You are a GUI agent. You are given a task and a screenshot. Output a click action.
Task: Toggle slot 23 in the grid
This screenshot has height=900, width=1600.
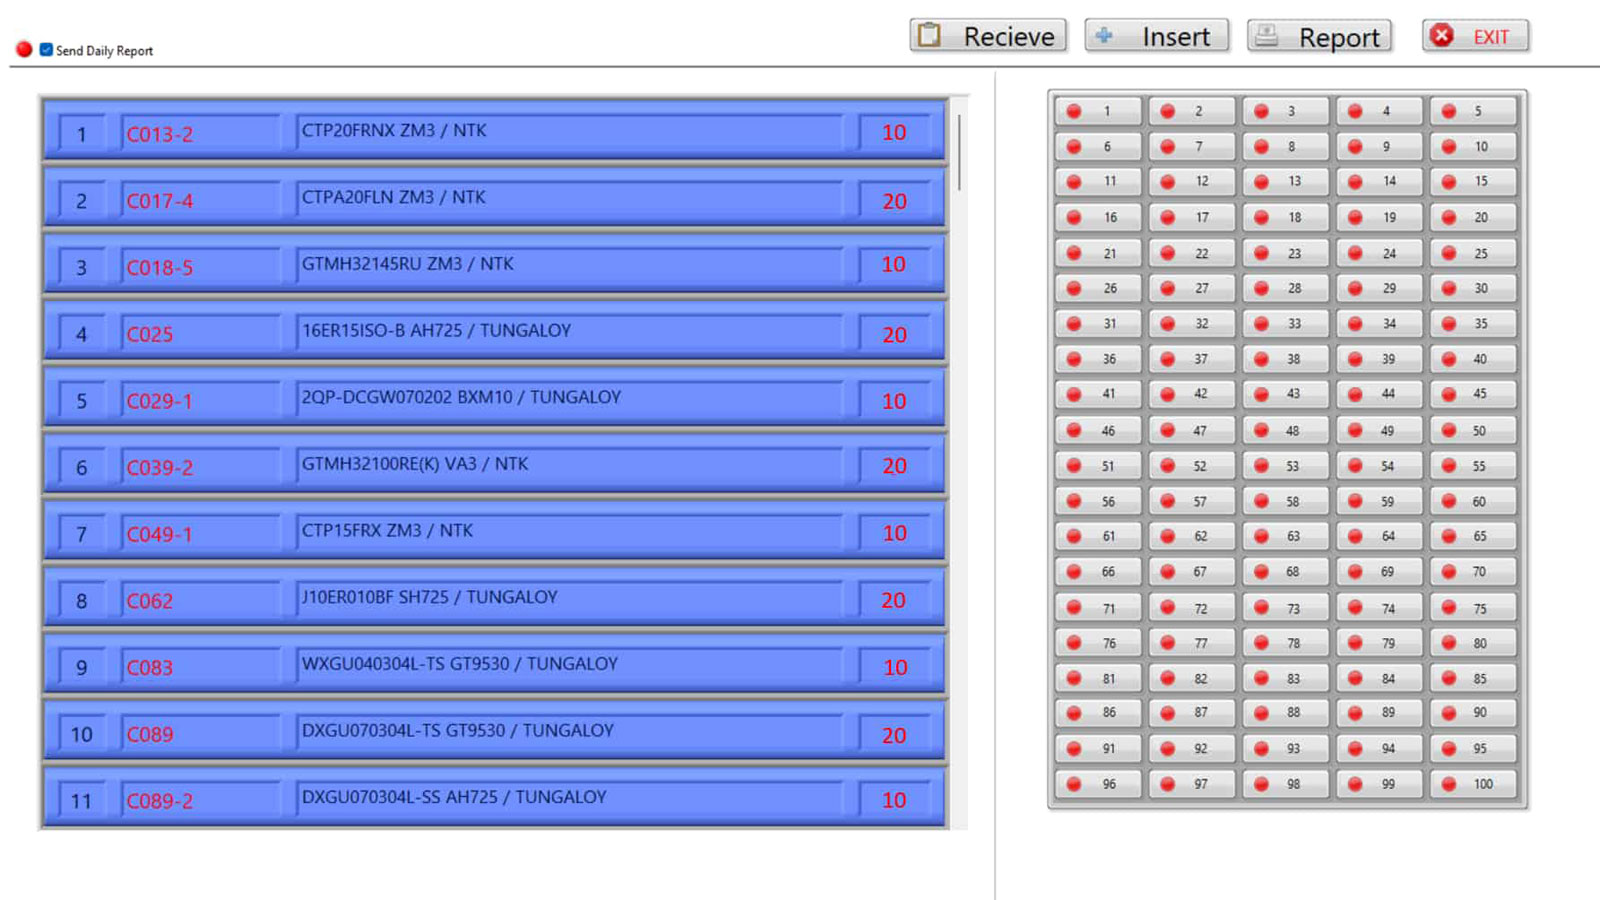[x=1285, y=253]
